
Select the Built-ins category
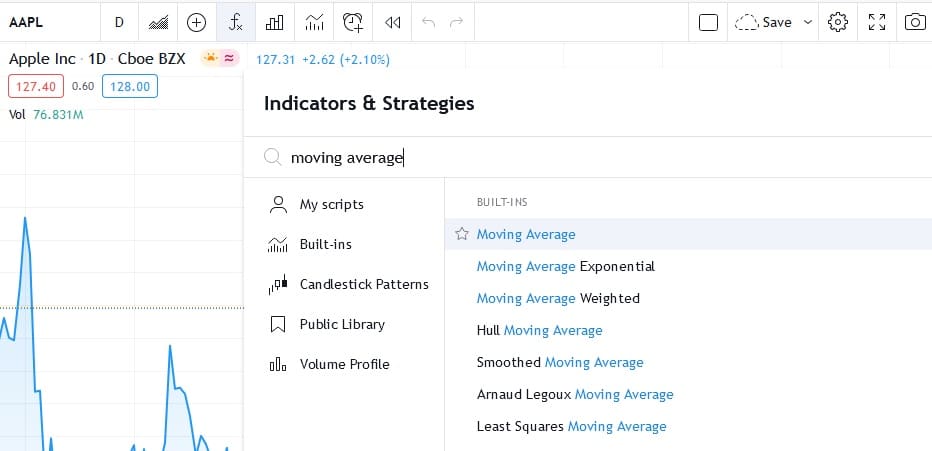[x=325, y=244]
